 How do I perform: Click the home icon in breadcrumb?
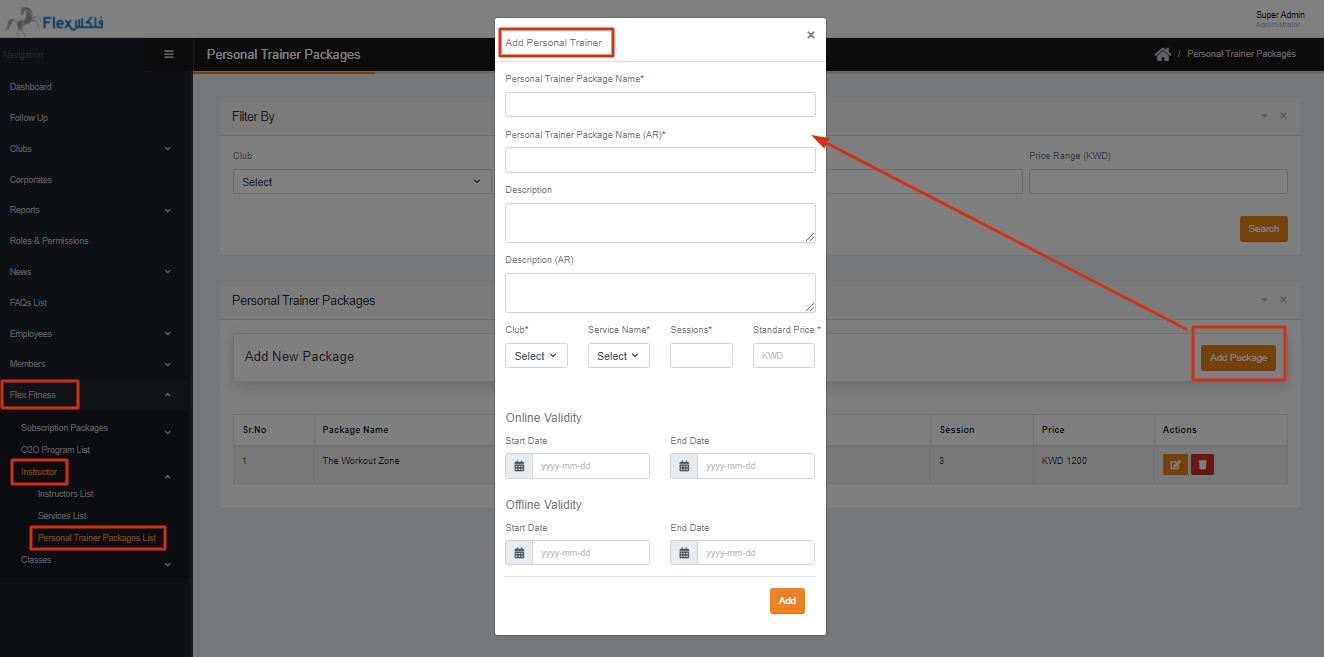click(1162, 54)
